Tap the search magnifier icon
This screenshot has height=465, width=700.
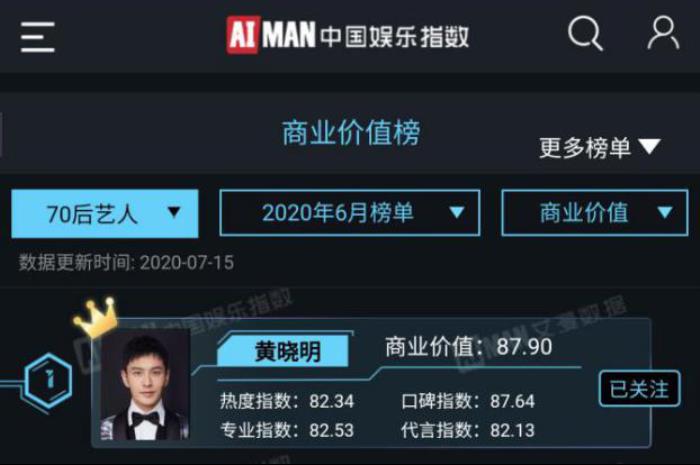point(585,33)
